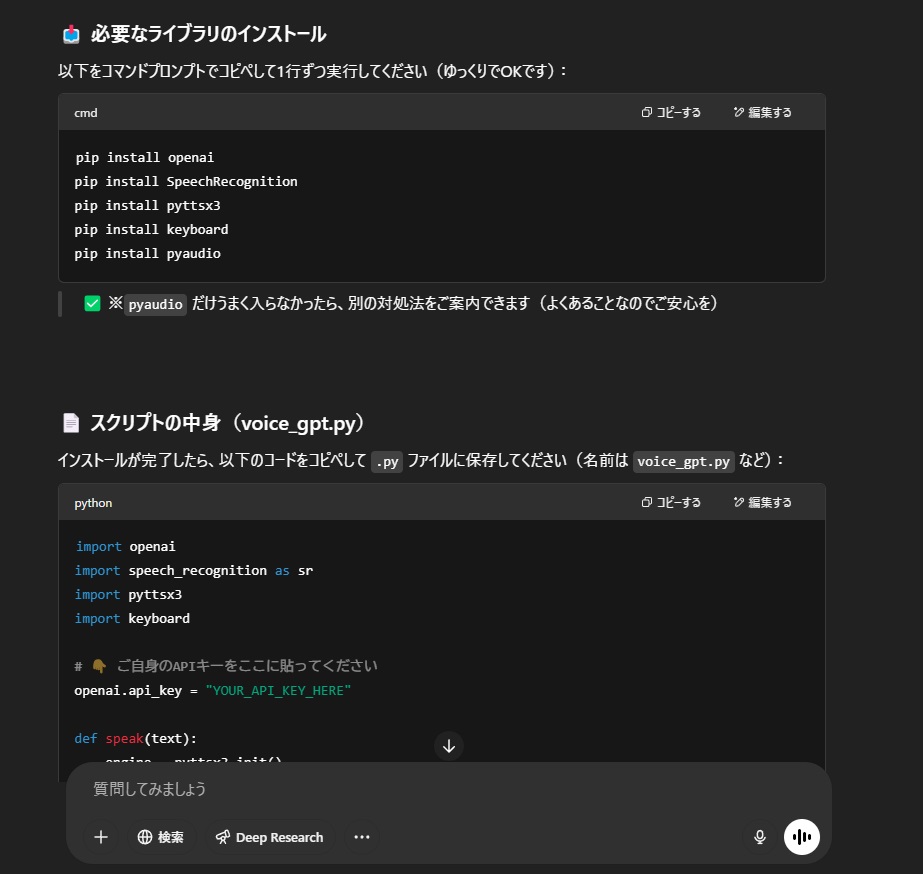Image resolution: width=923 pixels, height=874 pixels.
Task: Launch voice mode with waveform button
Action: point(802,837)
